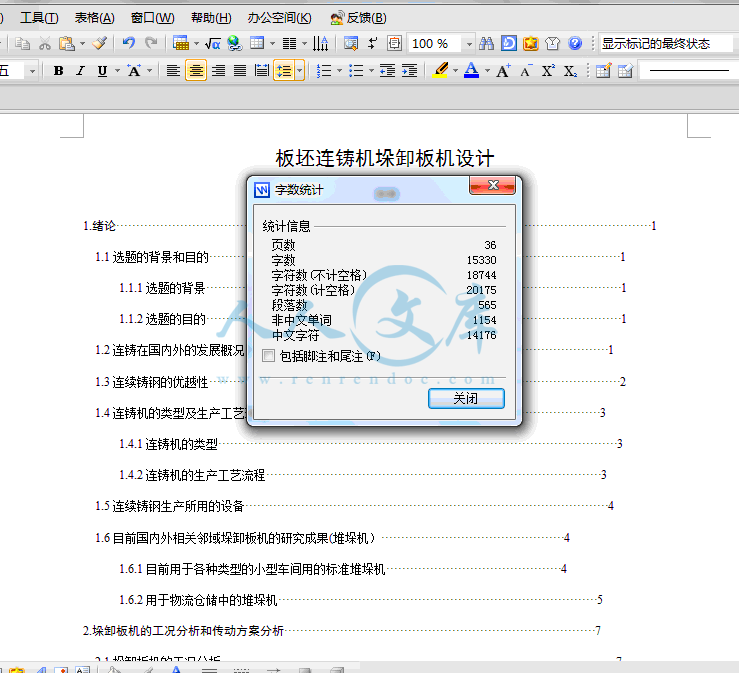Increase indent with the indent icon
The image size is (739, 673).
coord(410,71)
